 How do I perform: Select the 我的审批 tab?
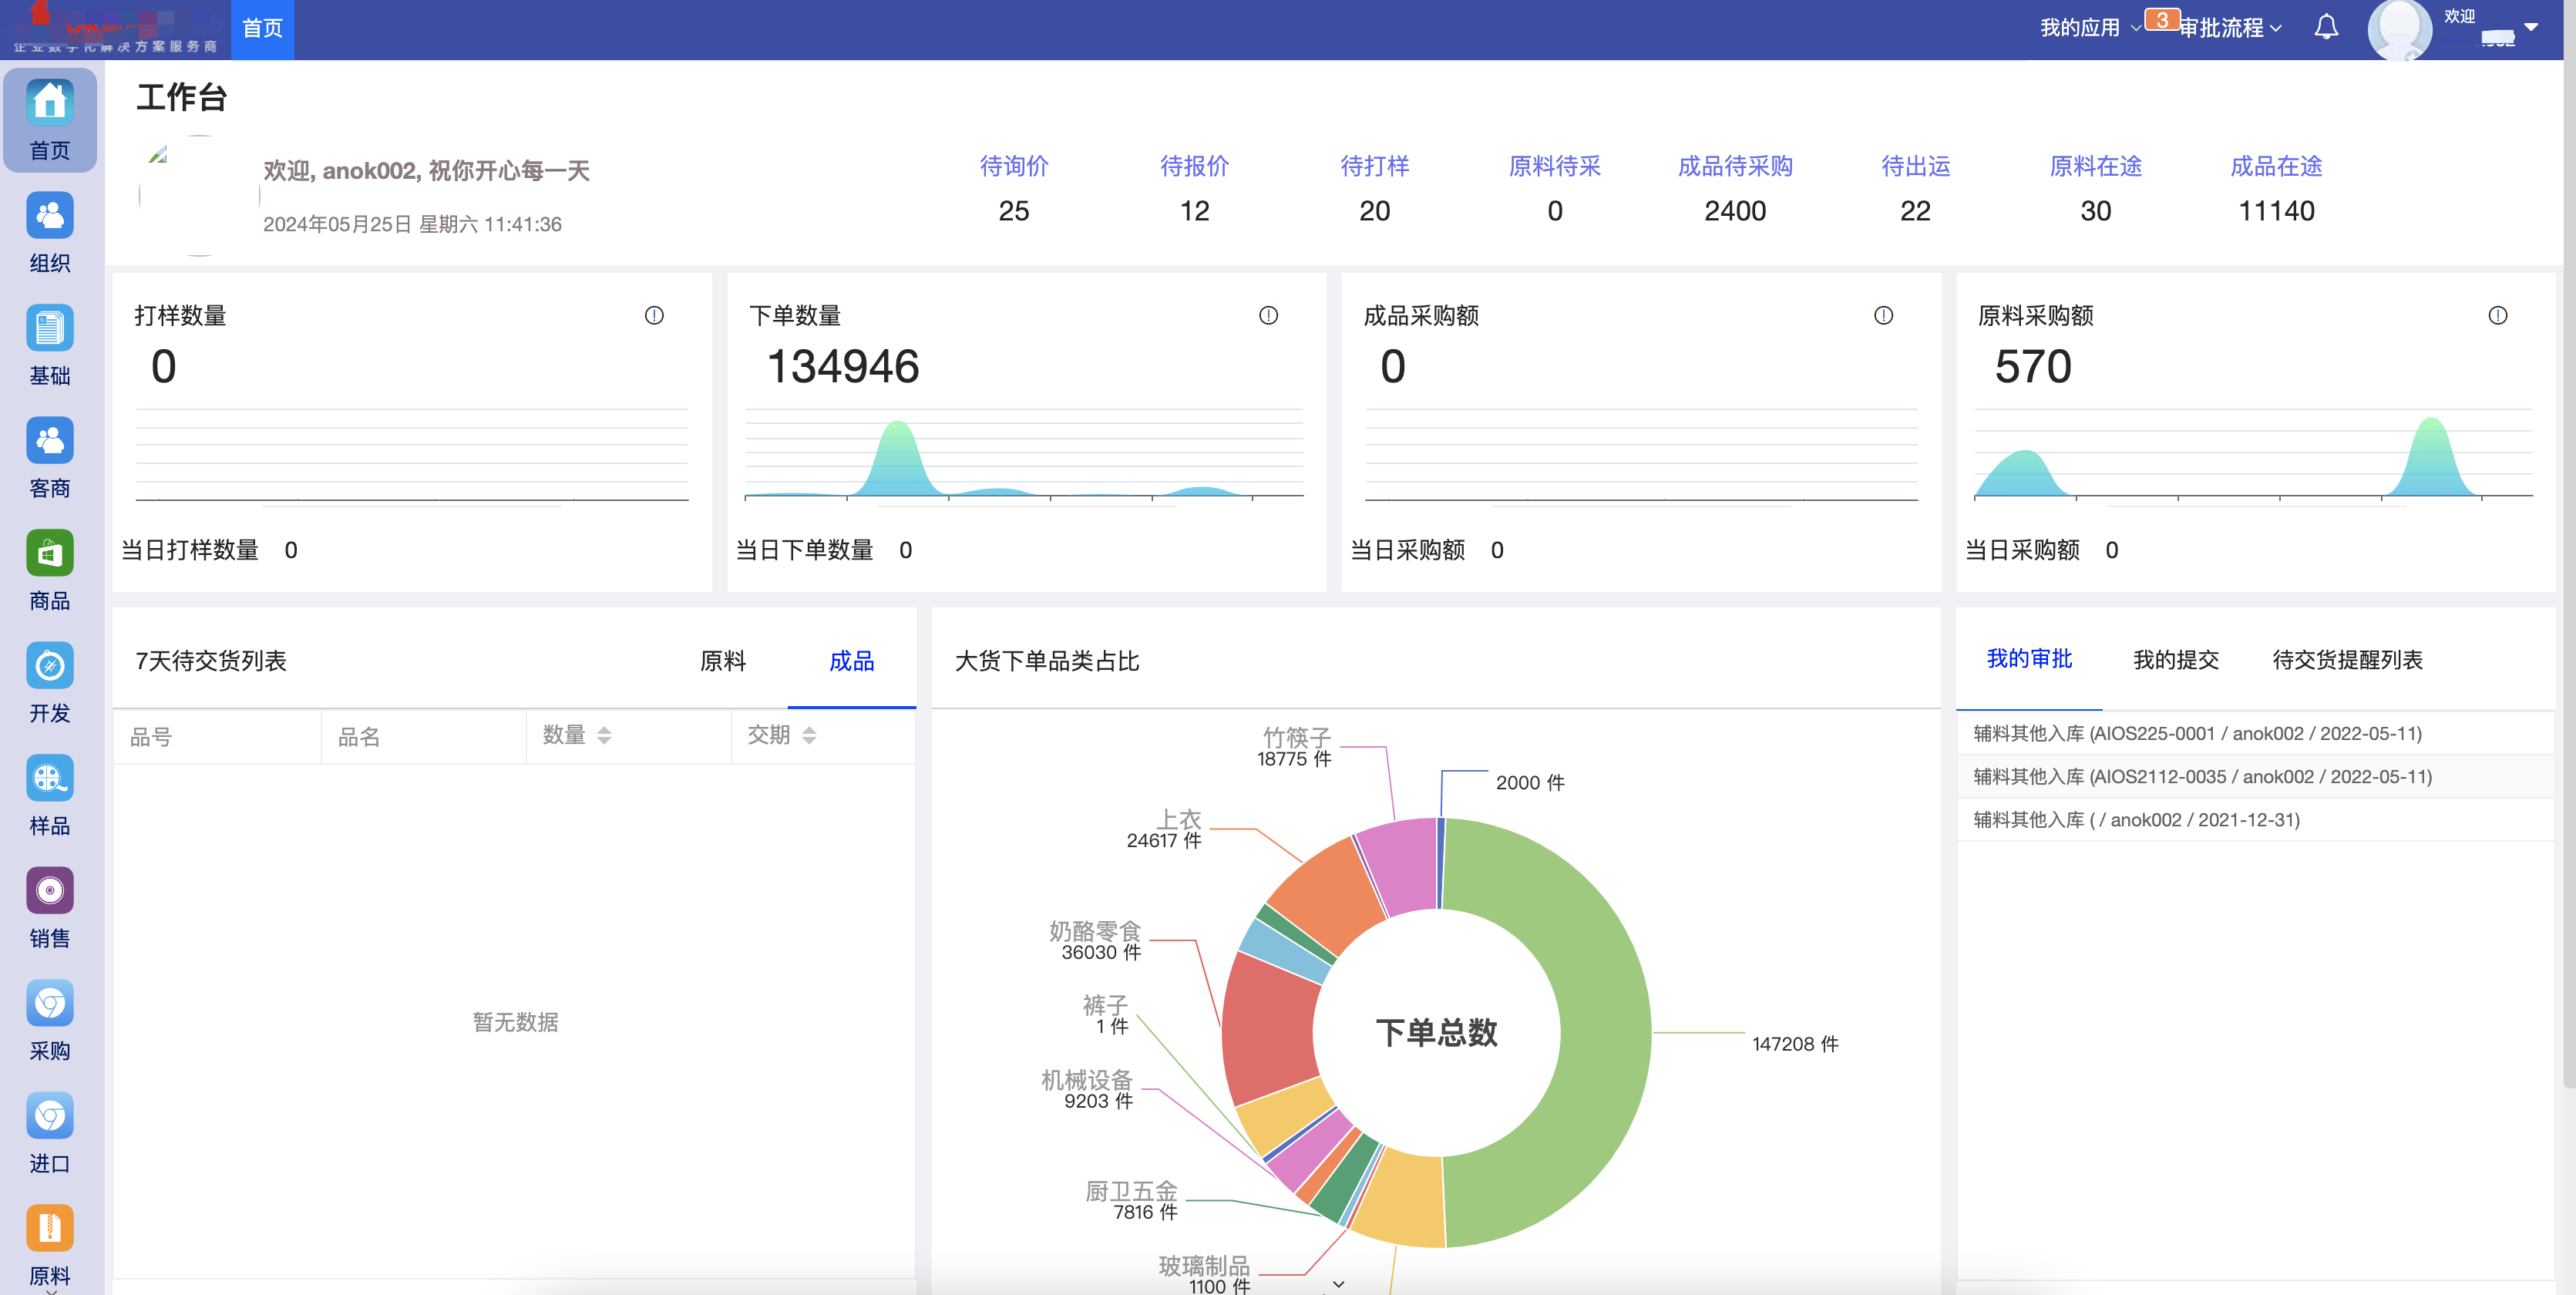[x=2028, y=659]
